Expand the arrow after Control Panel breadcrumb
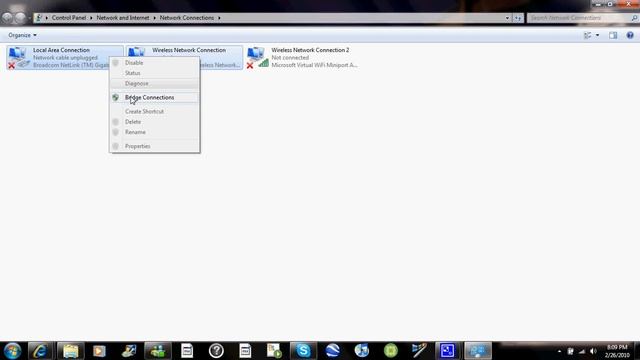The height and width of the screenshot is (360, 640). 91,18
